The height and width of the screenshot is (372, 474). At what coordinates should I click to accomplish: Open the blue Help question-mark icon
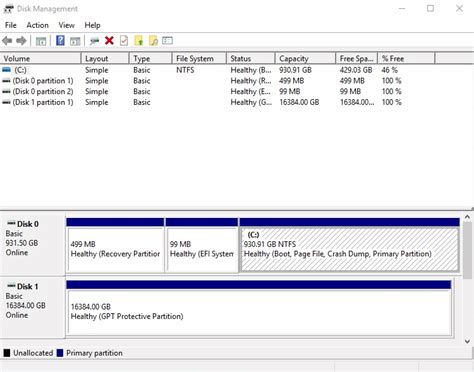(60, 41)
